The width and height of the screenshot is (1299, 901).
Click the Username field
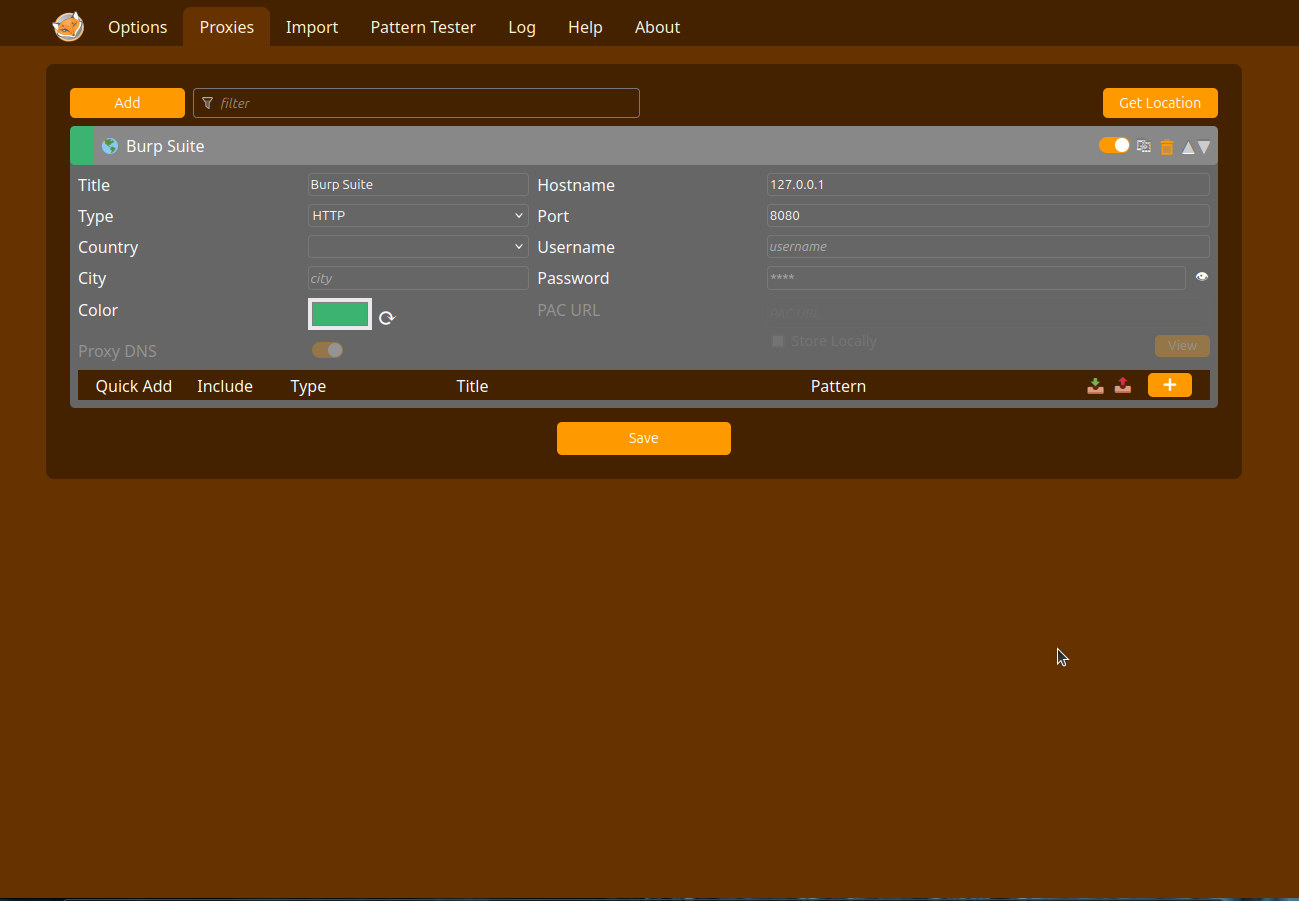coord(988,246)
